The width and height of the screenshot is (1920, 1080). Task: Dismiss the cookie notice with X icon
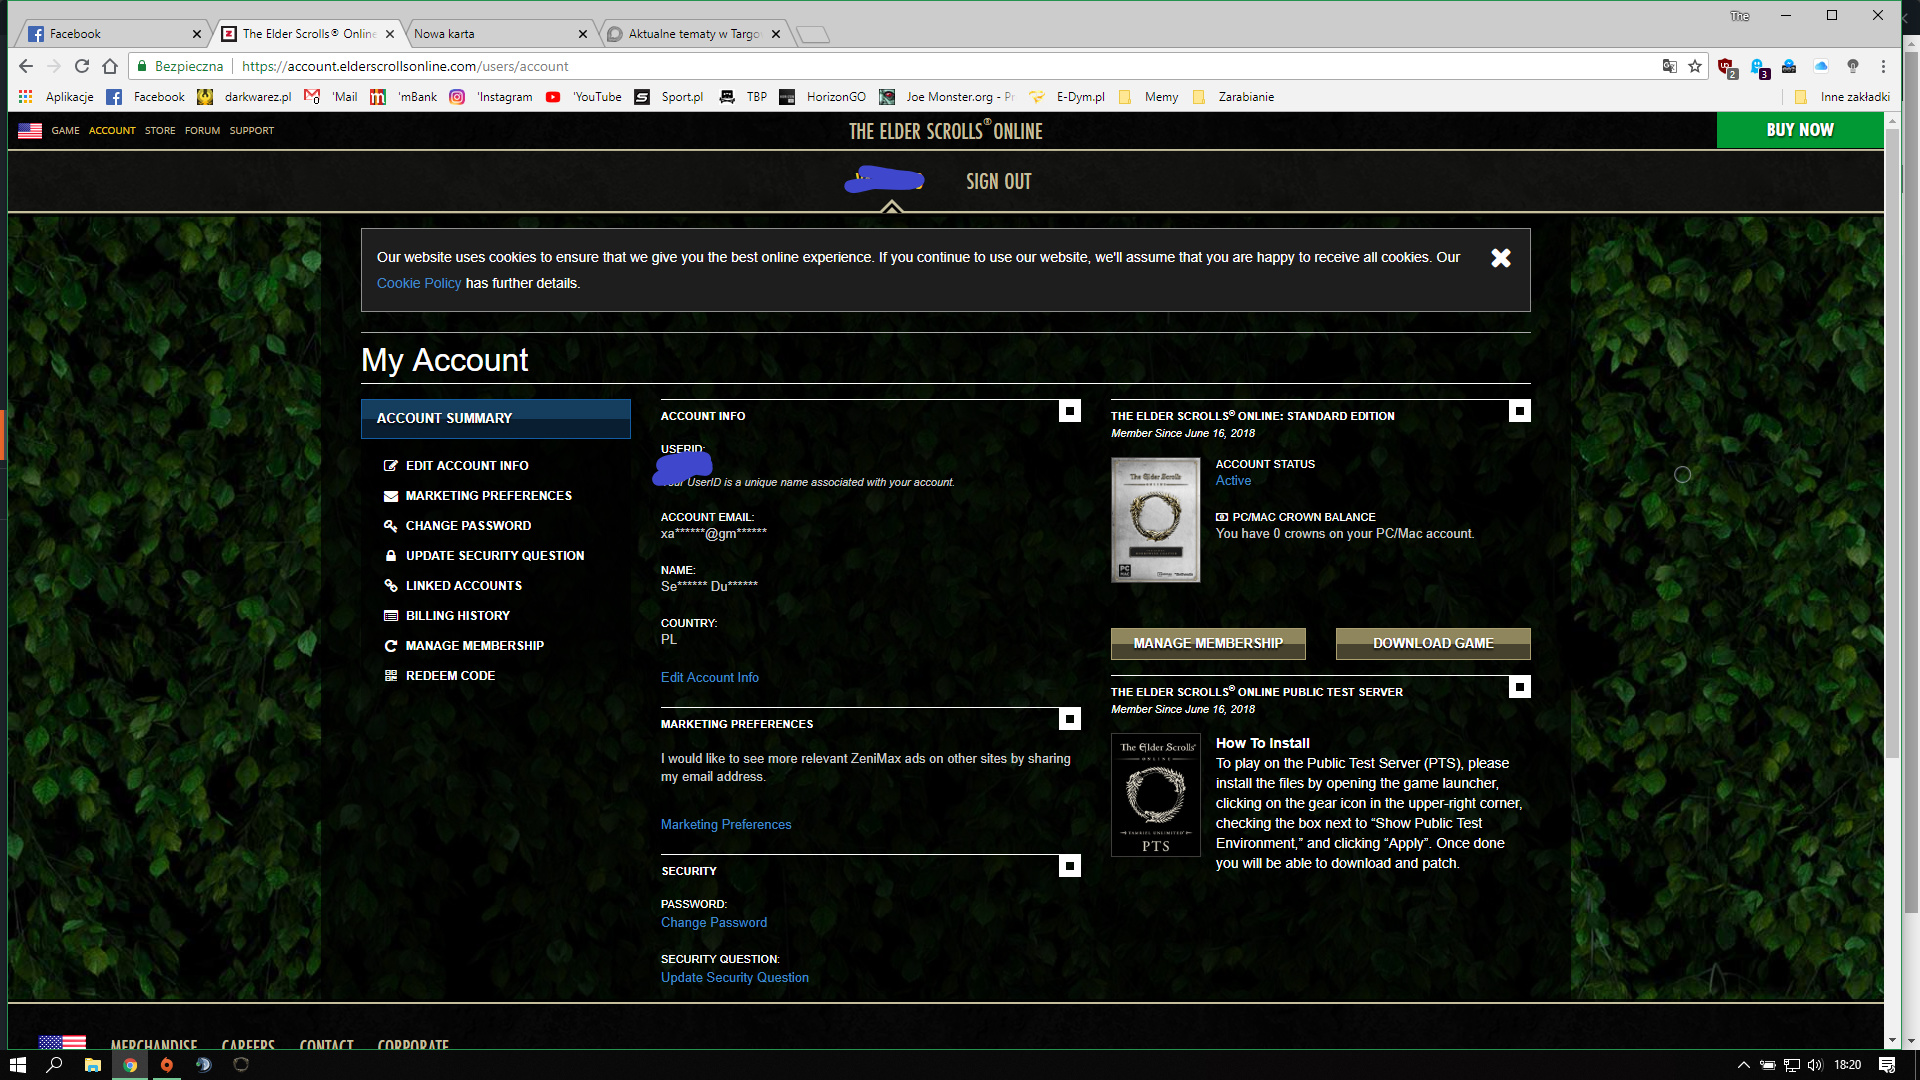click(x=1501, y=258)
